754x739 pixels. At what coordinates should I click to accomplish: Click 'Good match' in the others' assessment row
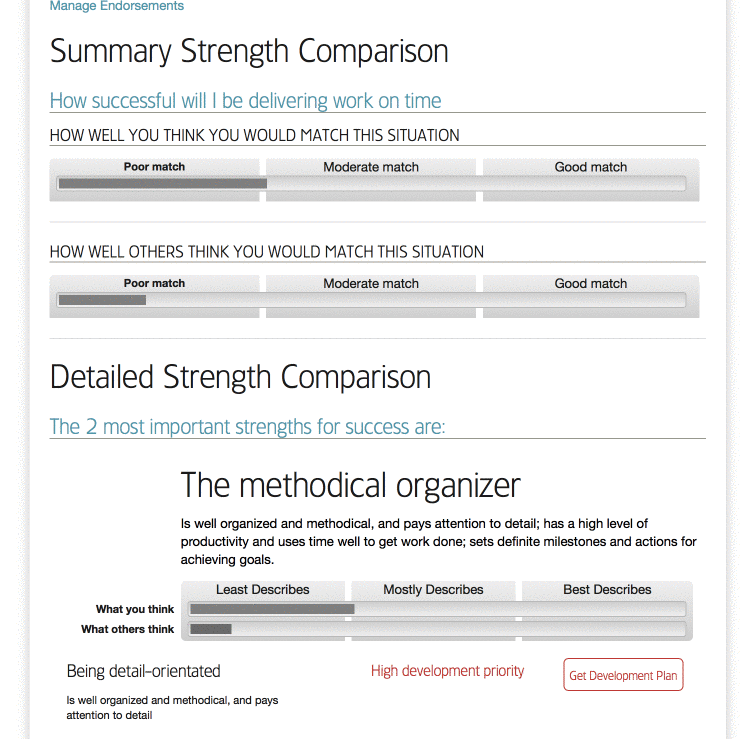[591, 283]
